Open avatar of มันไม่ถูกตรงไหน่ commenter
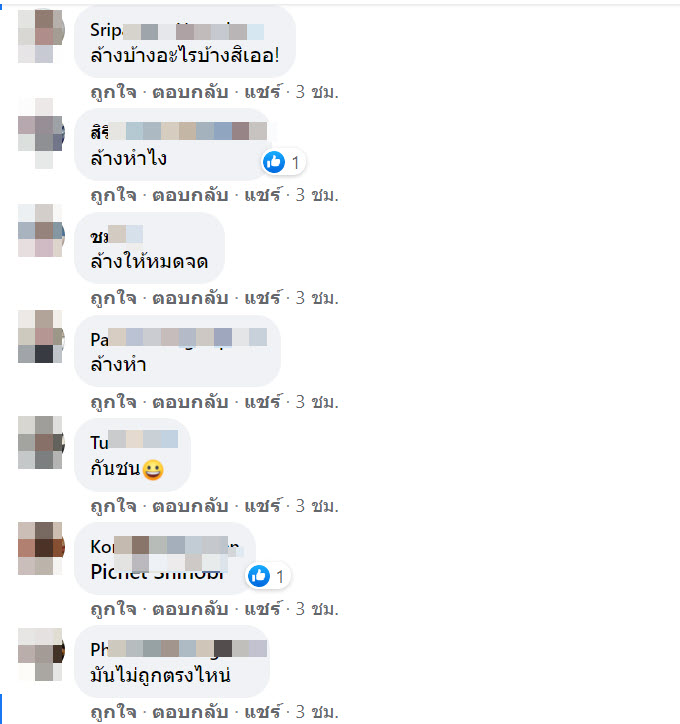Viewport: 680px width, 724px height. tap(41, 654)
